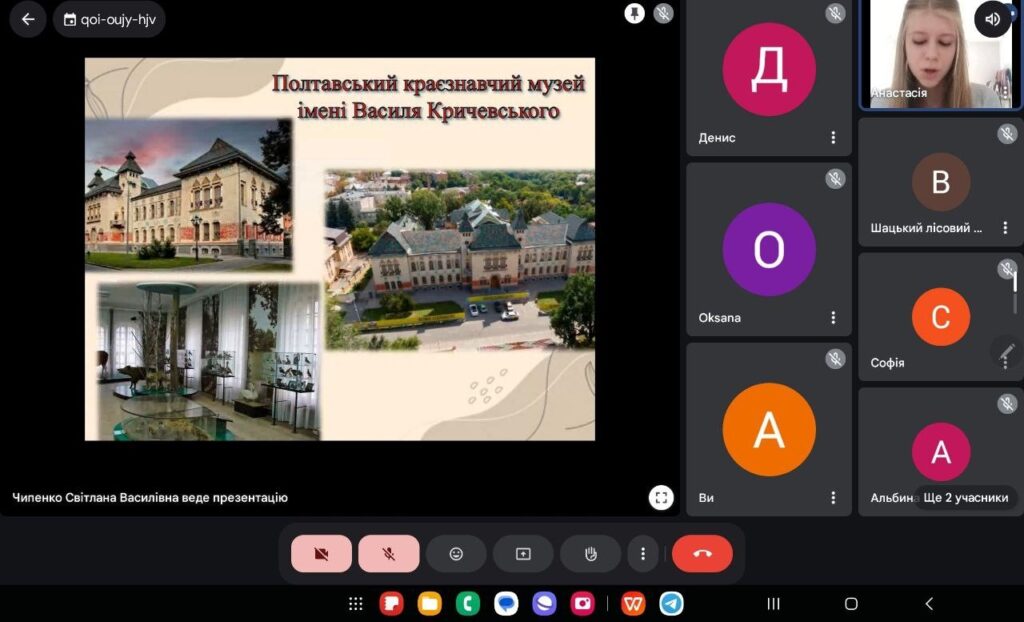The image size is (1024, 622).
Task: Tap the audio speaker icon on Анастасія's tile
Action: pyautogui.click(x=992, y=19)
